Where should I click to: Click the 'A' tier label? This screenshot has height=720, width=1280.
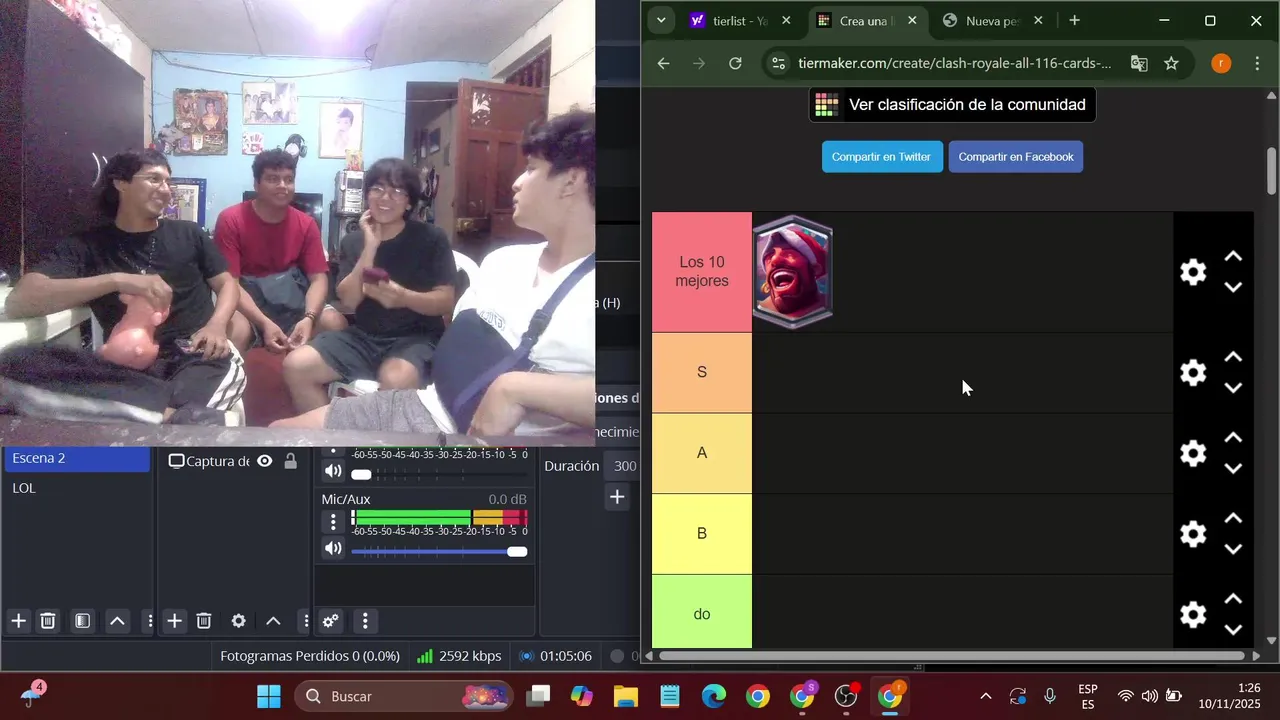pyautogui.click(x=702, y=453)
